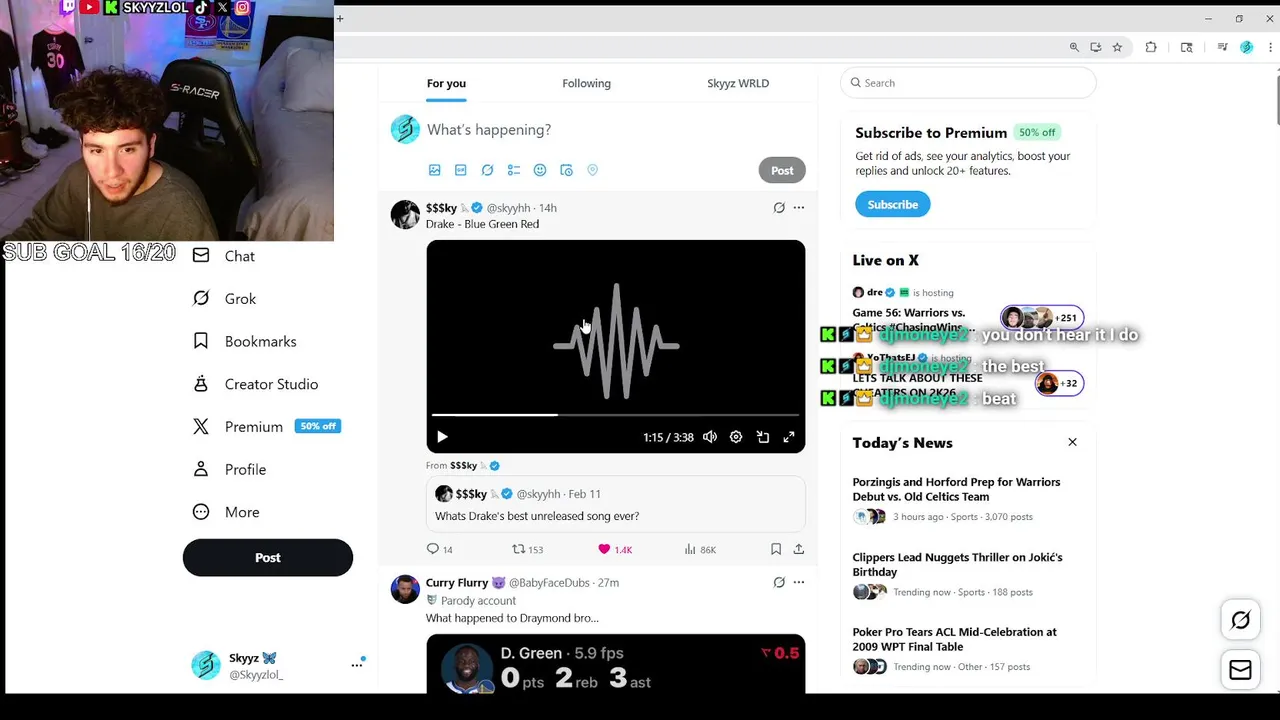The width and height of the screenshot is (1280, 720).
Task: Bookmark the $$$ky post
Action: click(776, 549)
